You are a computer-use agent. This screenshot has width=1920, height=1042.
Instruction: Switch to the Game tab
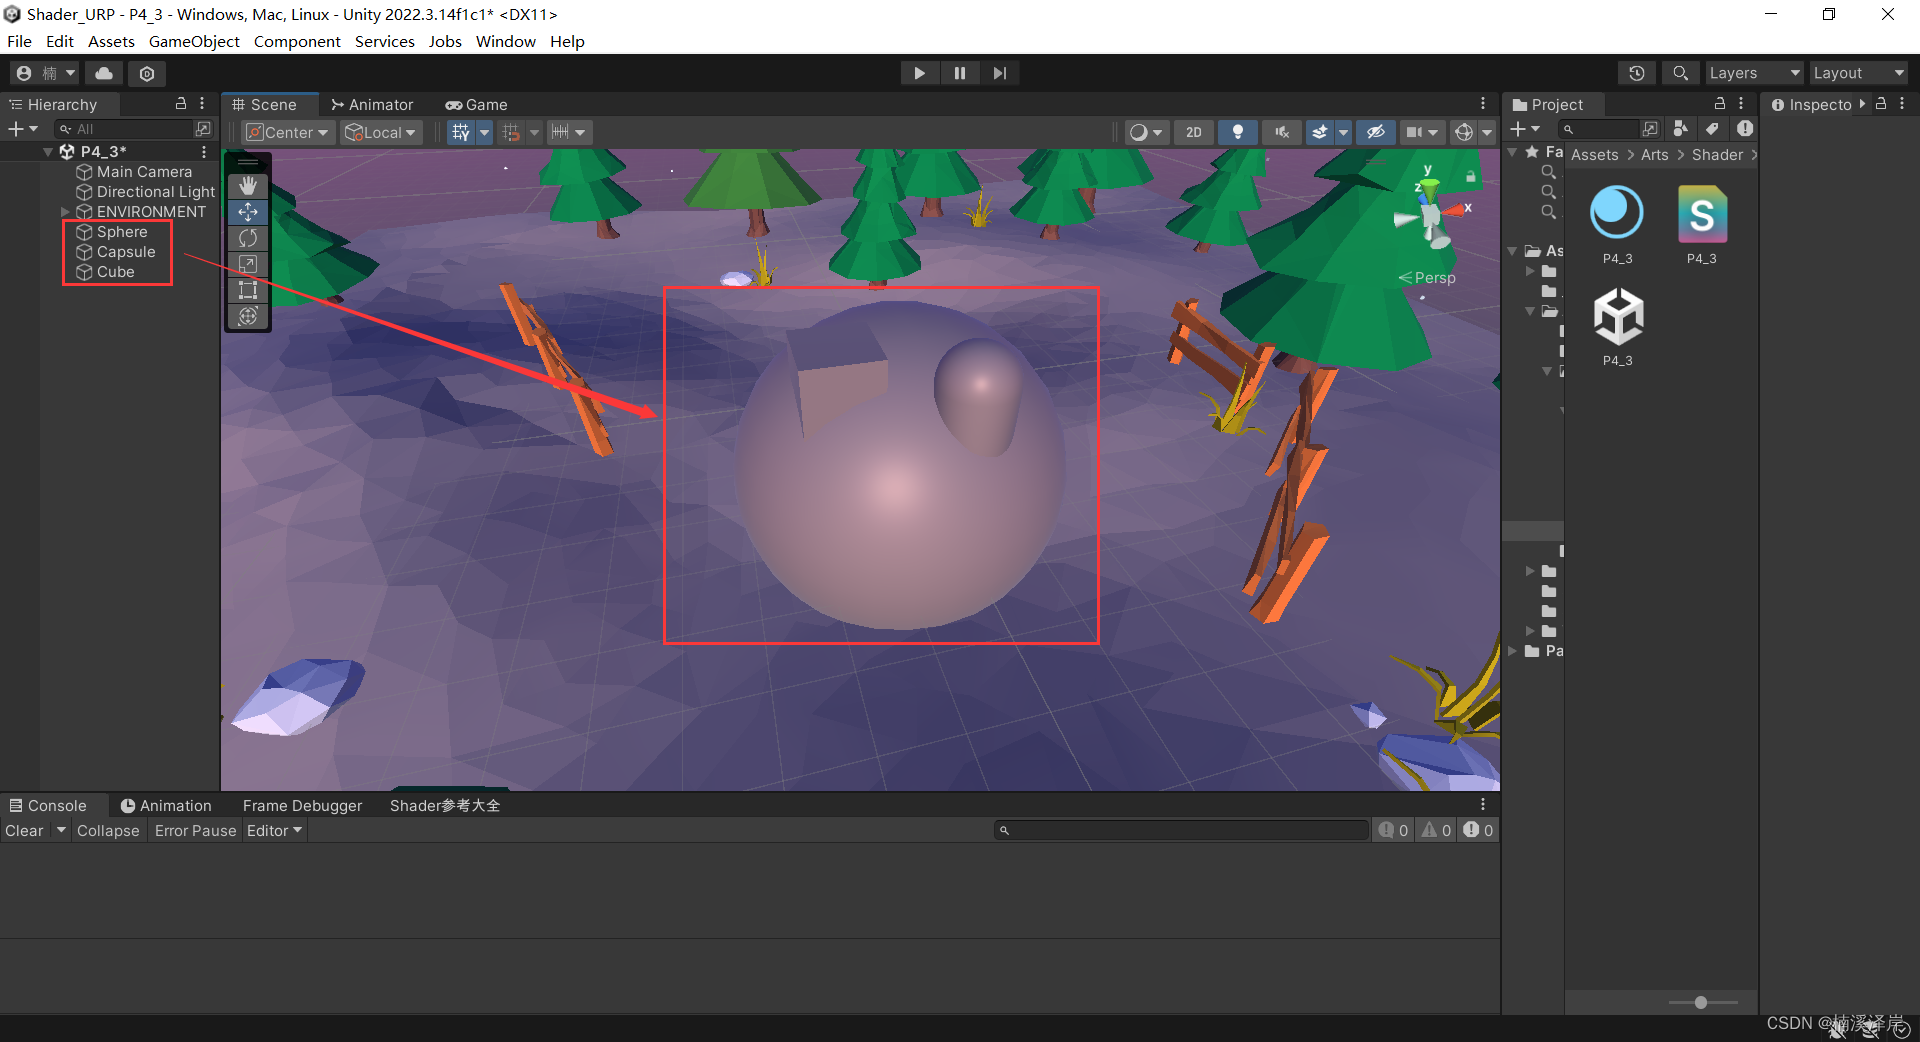click(x=477, y=104)
